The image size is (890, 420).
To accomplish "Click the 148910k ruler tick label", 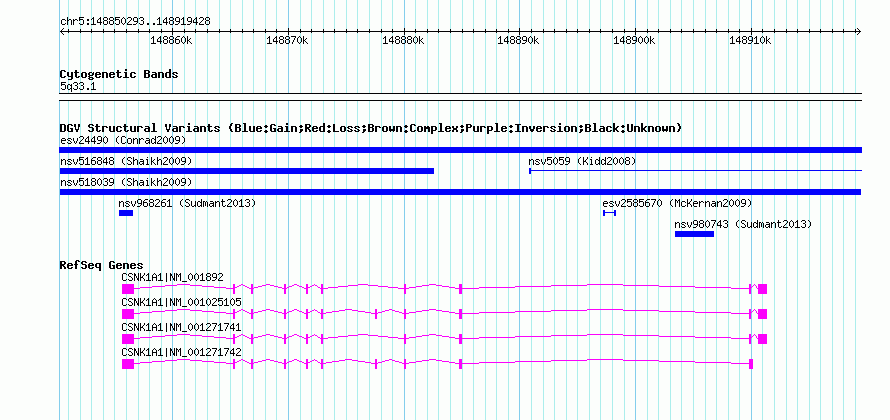I will point(750,40).
